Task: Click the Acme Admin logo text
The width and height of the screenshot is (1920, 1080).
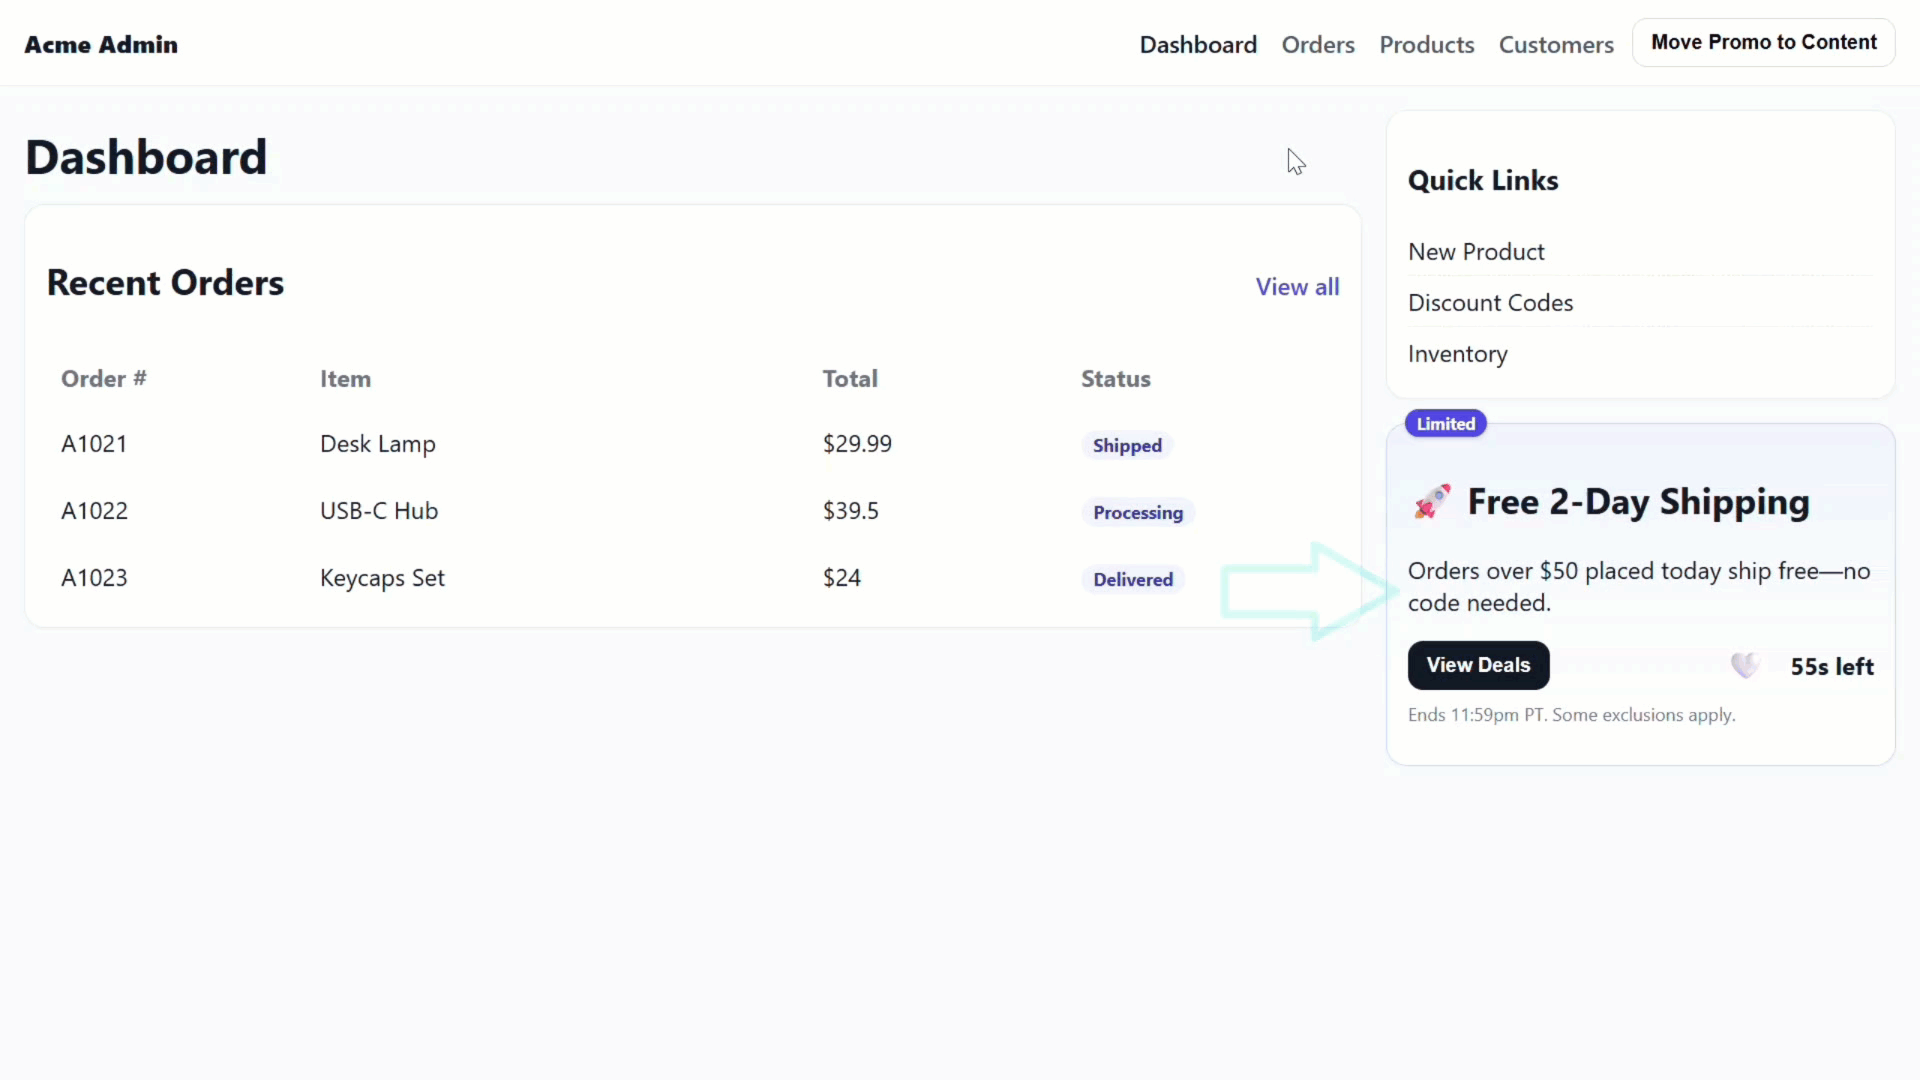Action: (101, 45)
